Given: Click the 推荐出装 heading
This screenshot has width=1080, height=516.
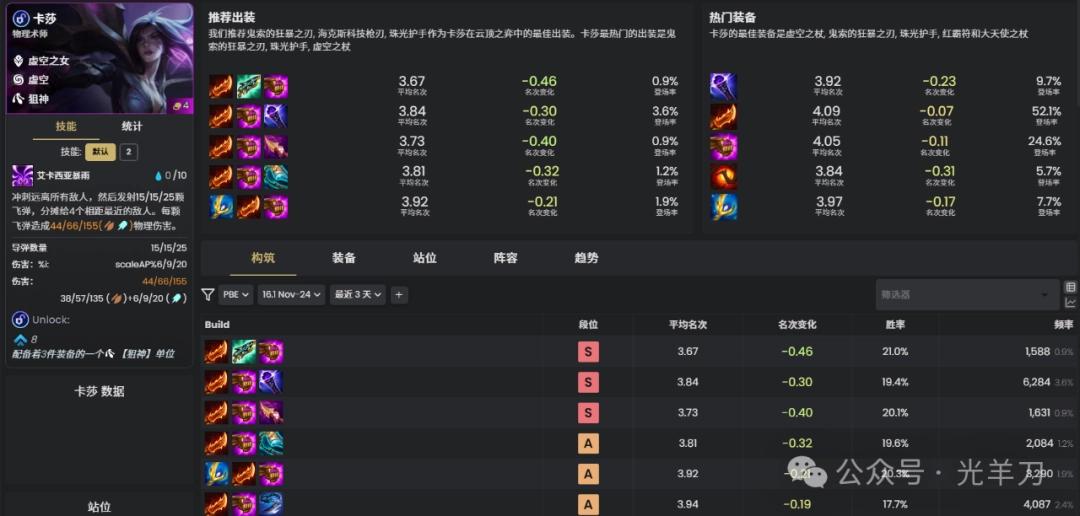Looking at the screenshot, I should 231,18.
